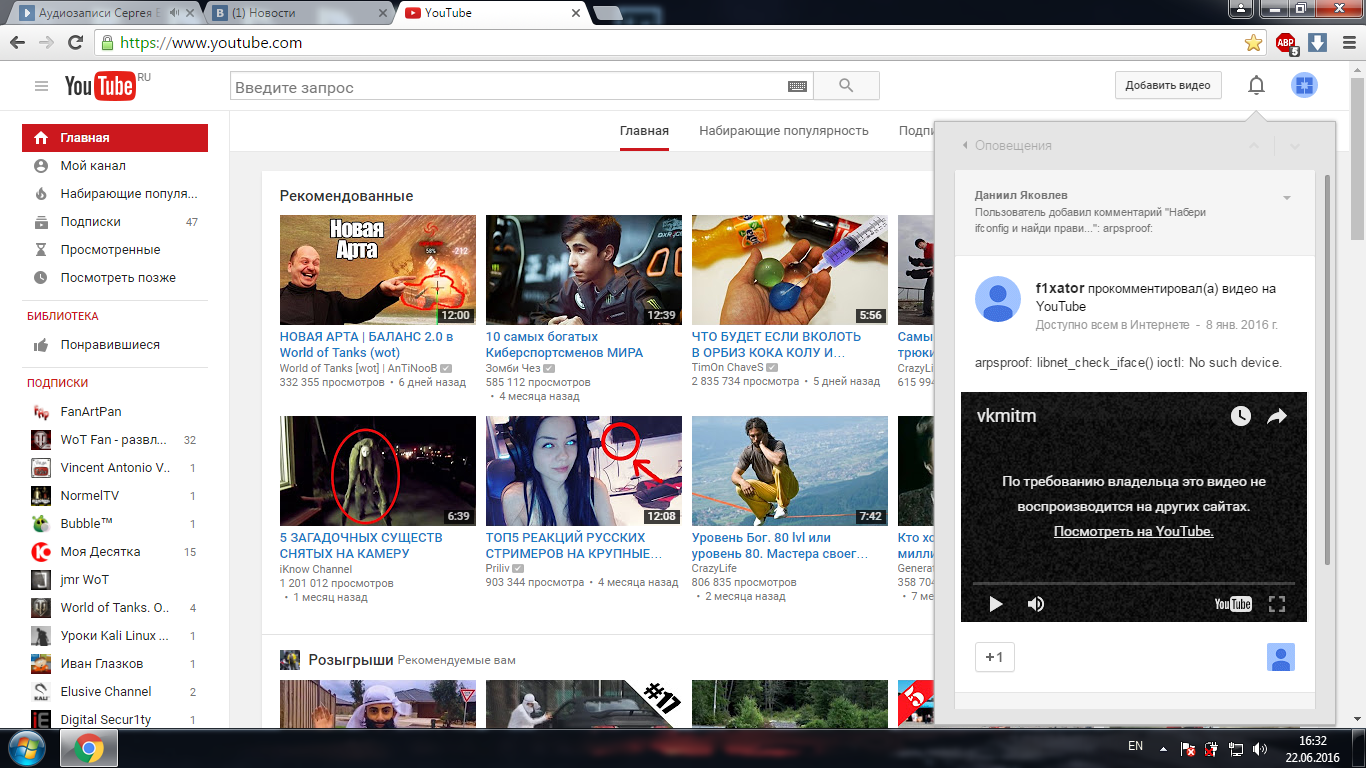This screenshot has width=1366, height=768.
Task: Click the share arrow icon on video
Action: click(x=1277, y=417)
